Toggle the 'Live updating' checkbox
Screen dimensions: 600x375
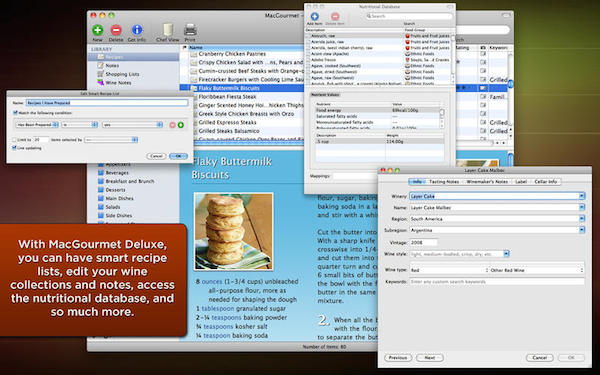coord(14,148)
